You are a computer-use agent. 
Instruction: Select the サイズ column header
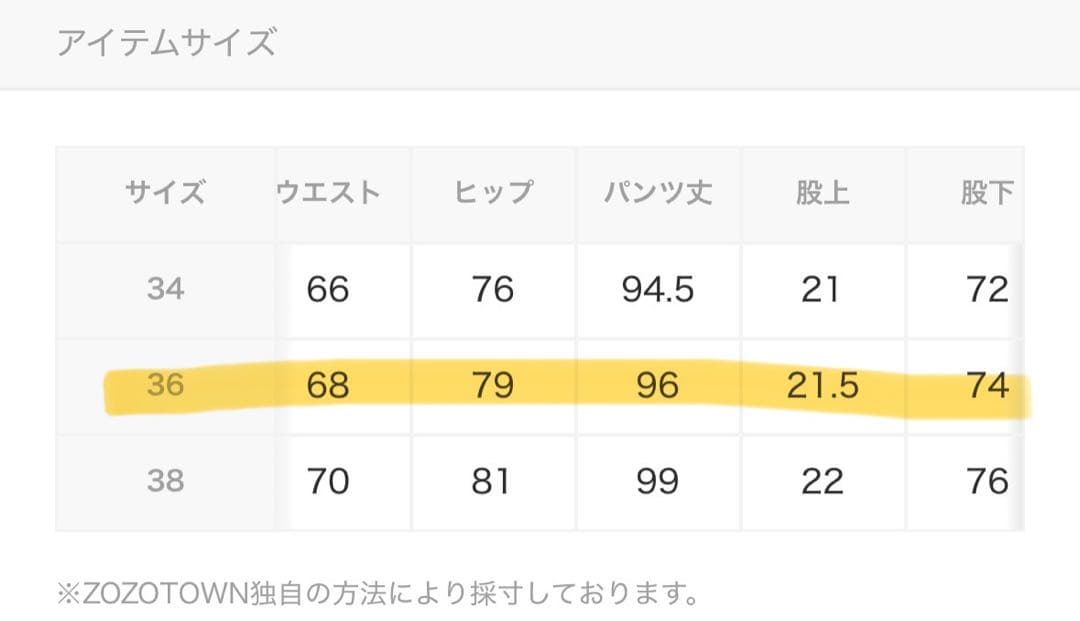point(165,192)
